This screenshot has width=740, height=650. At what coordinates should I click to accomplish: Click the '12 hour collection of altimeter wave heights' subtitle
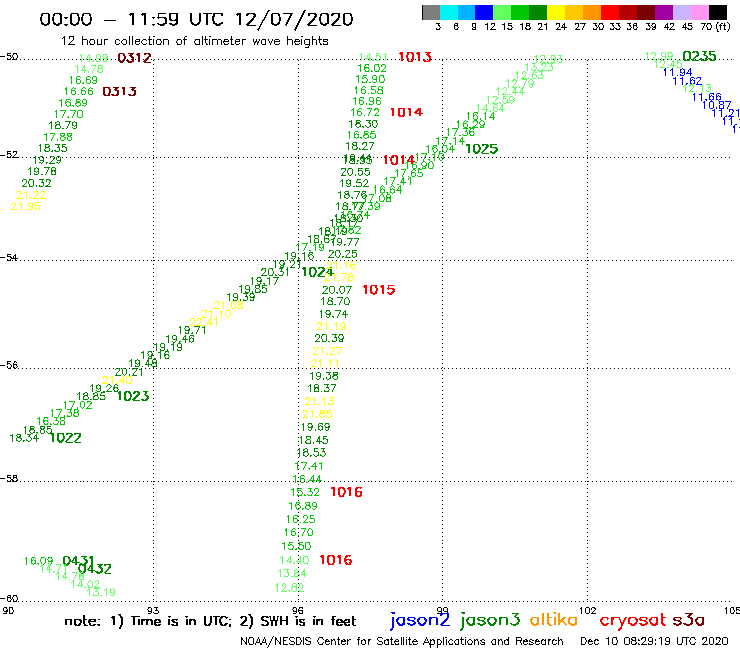(194, 41)
